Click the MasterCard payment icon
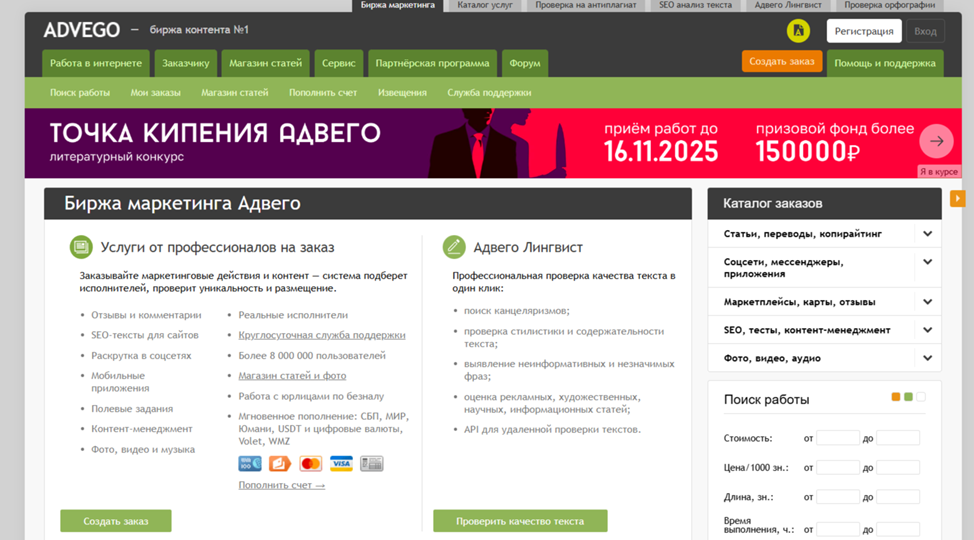974x540 pixels. [x=311, y=464]
